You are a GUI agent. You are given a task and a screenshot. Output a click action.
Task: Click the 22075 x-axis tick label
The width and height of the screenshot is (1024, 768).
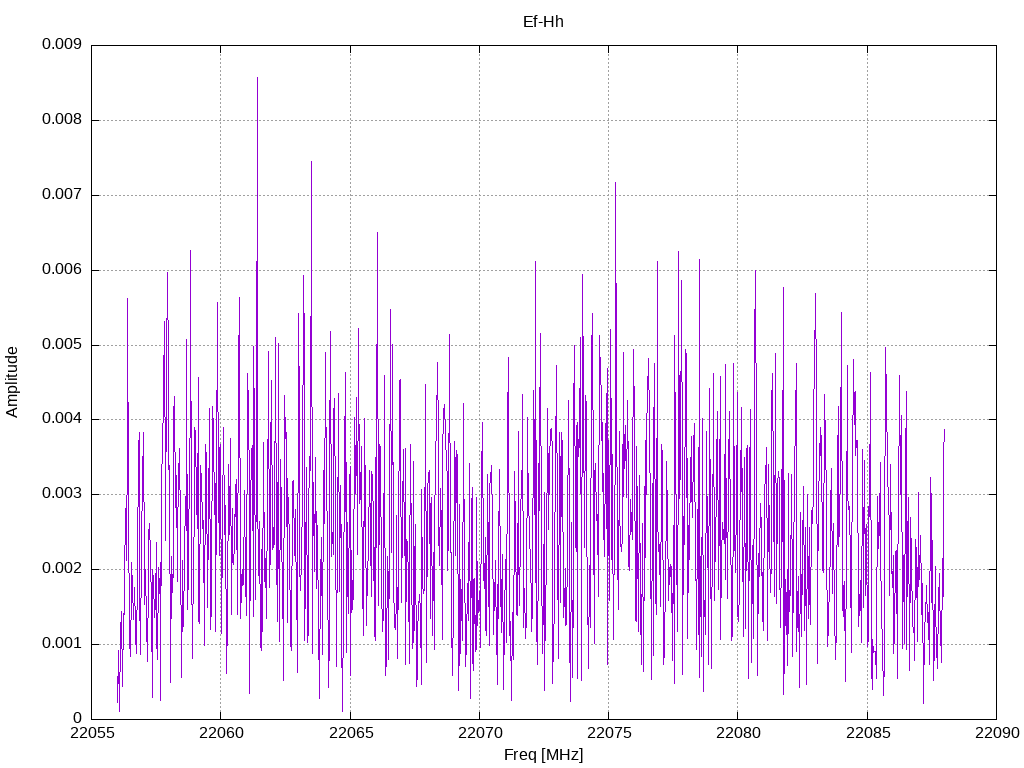pyautogui.click(x=609, y=733)
